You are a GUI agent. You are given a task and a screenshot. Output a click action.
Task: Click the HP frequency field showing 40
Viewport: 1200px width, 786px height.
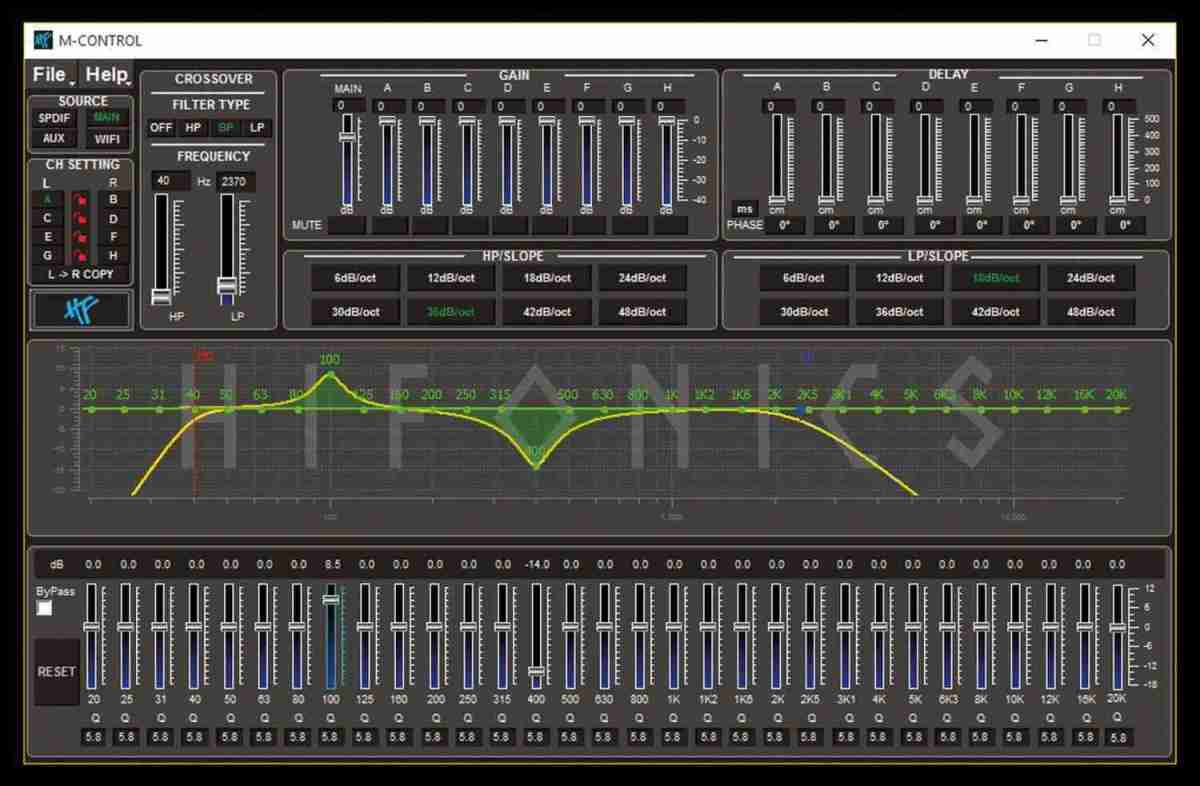tap(170, 181)
